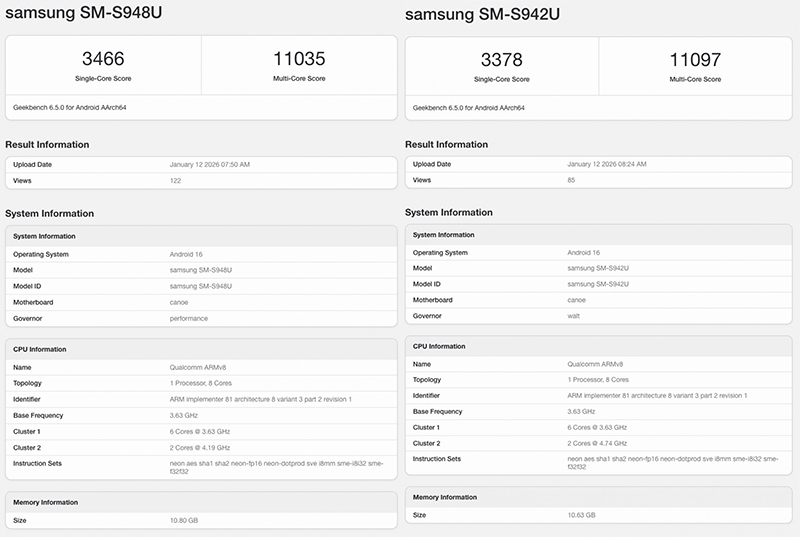Click the SM-S948U multi-core score 11035

click(298, 58)
